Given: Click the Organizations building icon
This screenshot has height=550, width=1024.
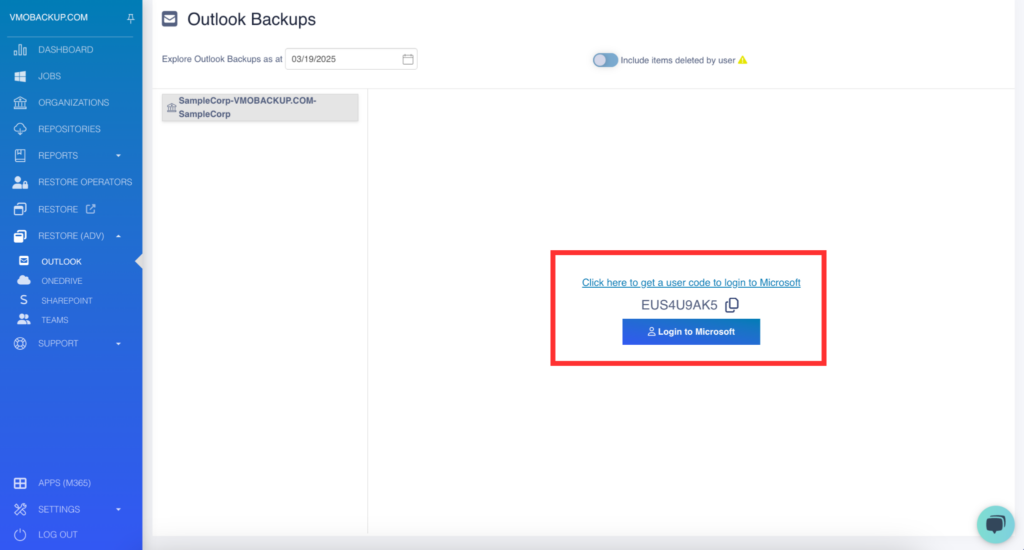Looking at the screenshot, I should tap(20, 103).
